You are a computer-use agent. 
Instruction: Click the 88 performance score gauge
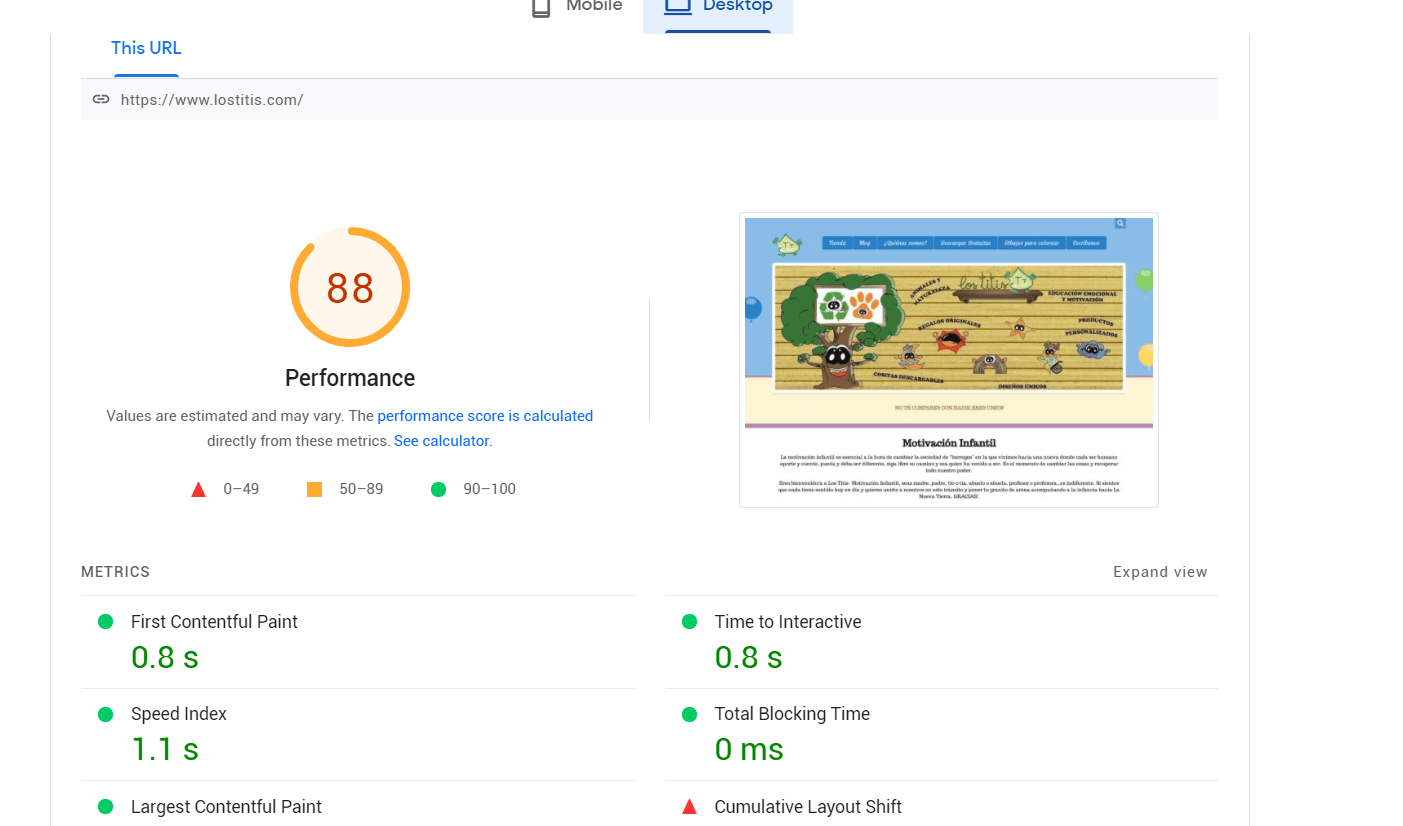350,287
